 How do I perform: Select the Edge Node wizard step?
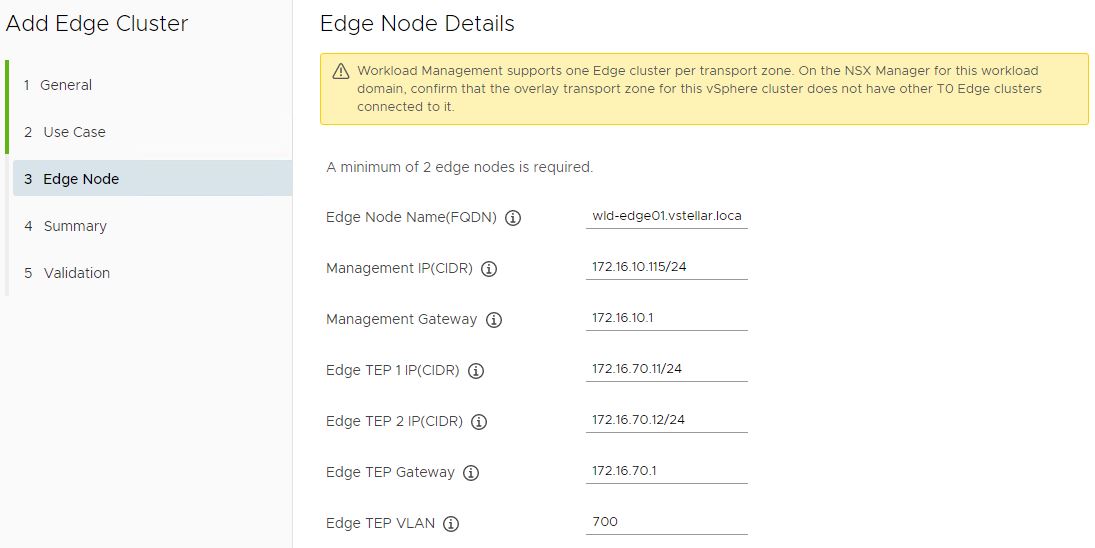pyautogui.click(x=81, y=179)
